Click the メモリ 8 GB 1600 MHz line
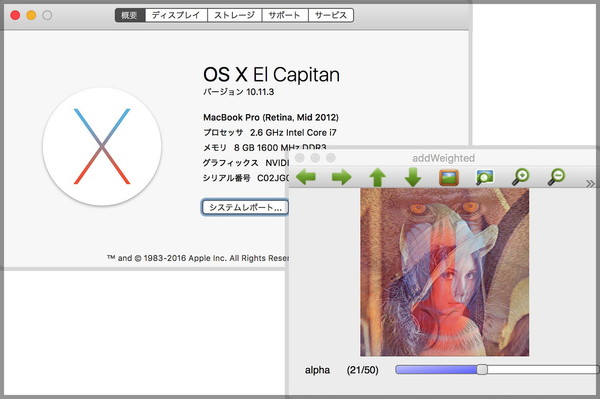 click(265, 148)
